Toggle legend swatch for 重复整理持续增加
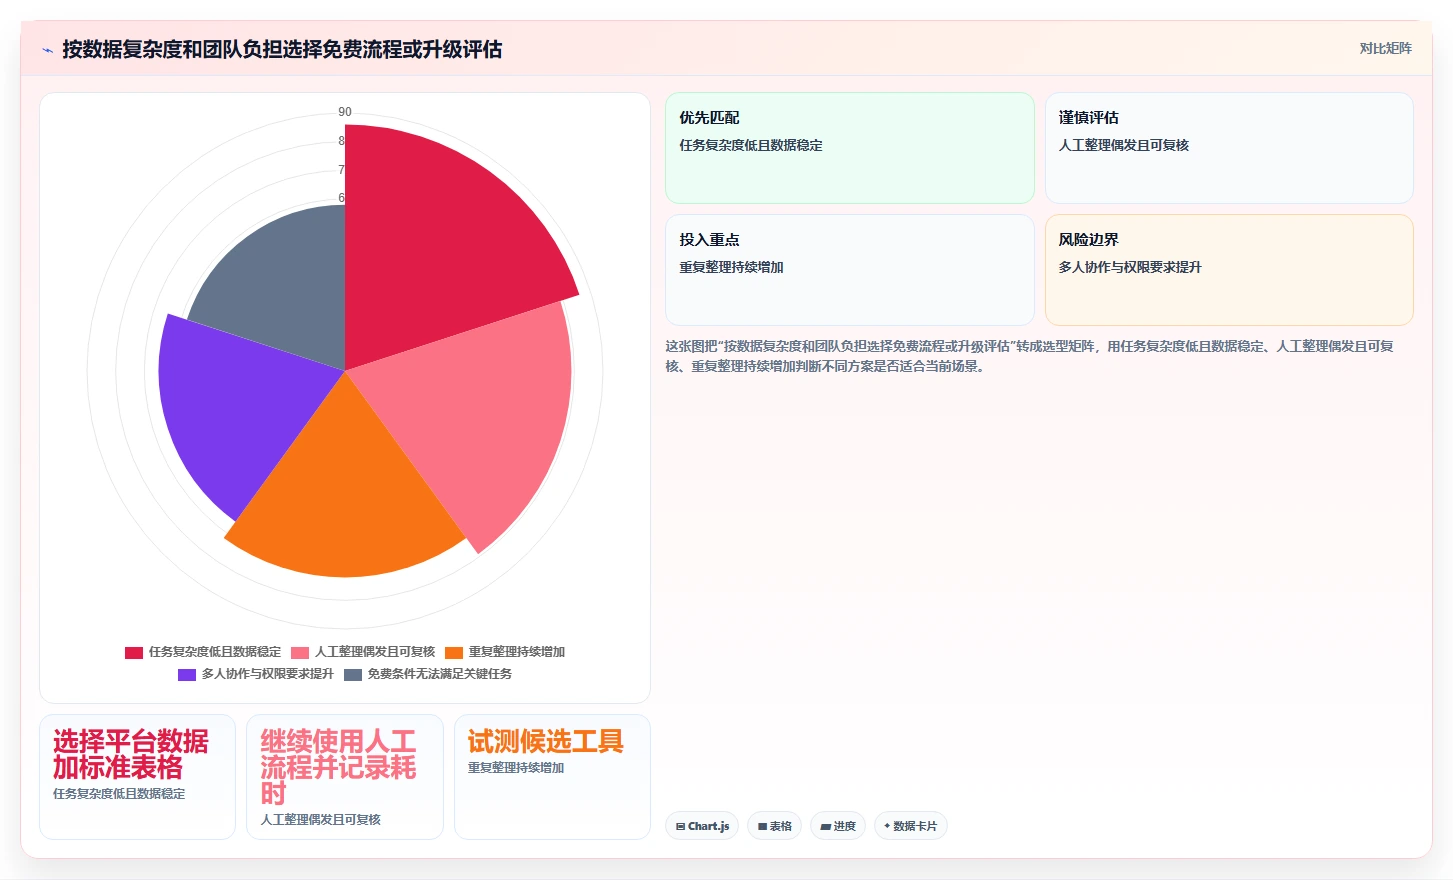 (454, 652)
